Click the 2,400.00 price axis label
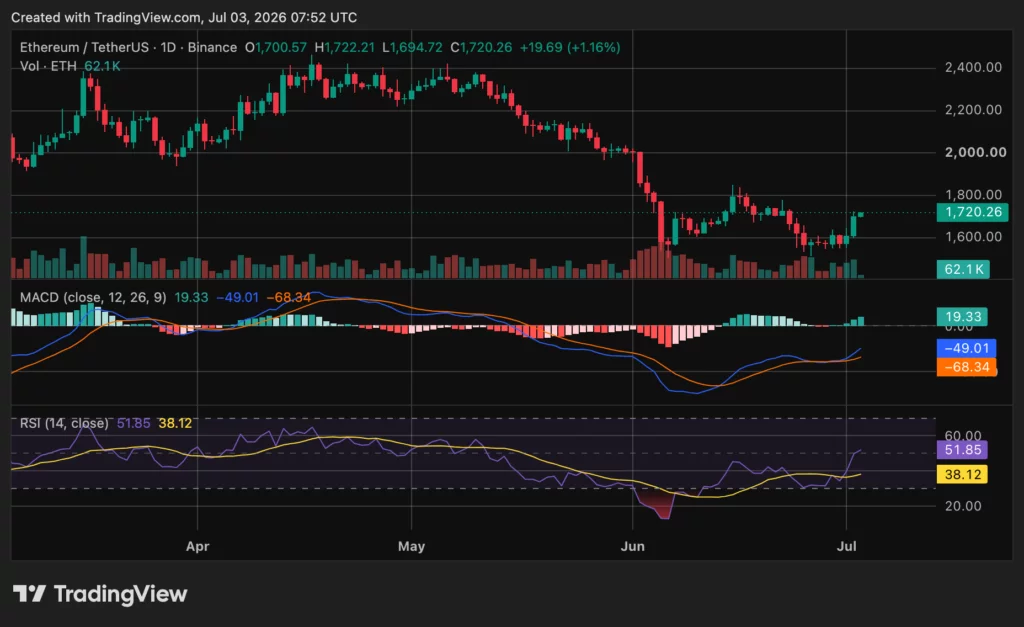1024x627 pixels. pyautogui.click(x=973, y=67)
